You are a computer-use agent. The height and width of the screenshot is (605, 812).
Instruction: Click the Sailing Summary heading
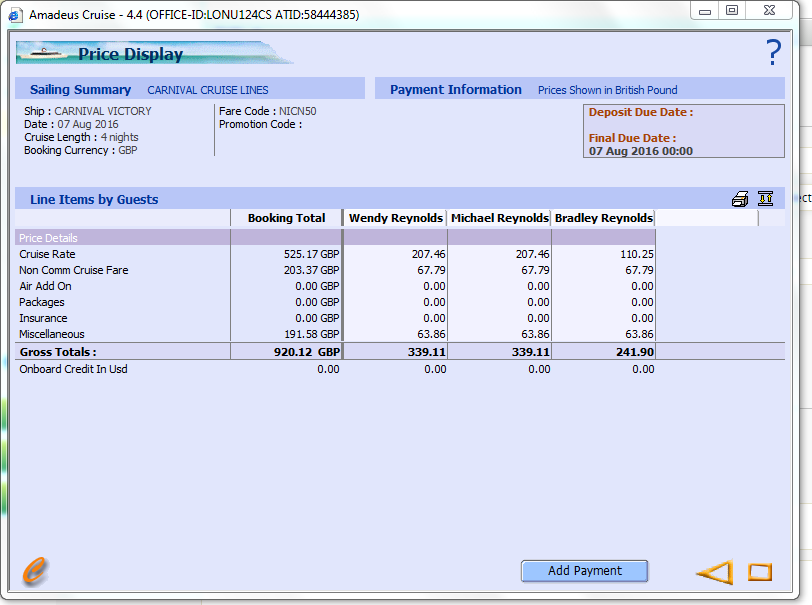(x=80, y=90)
